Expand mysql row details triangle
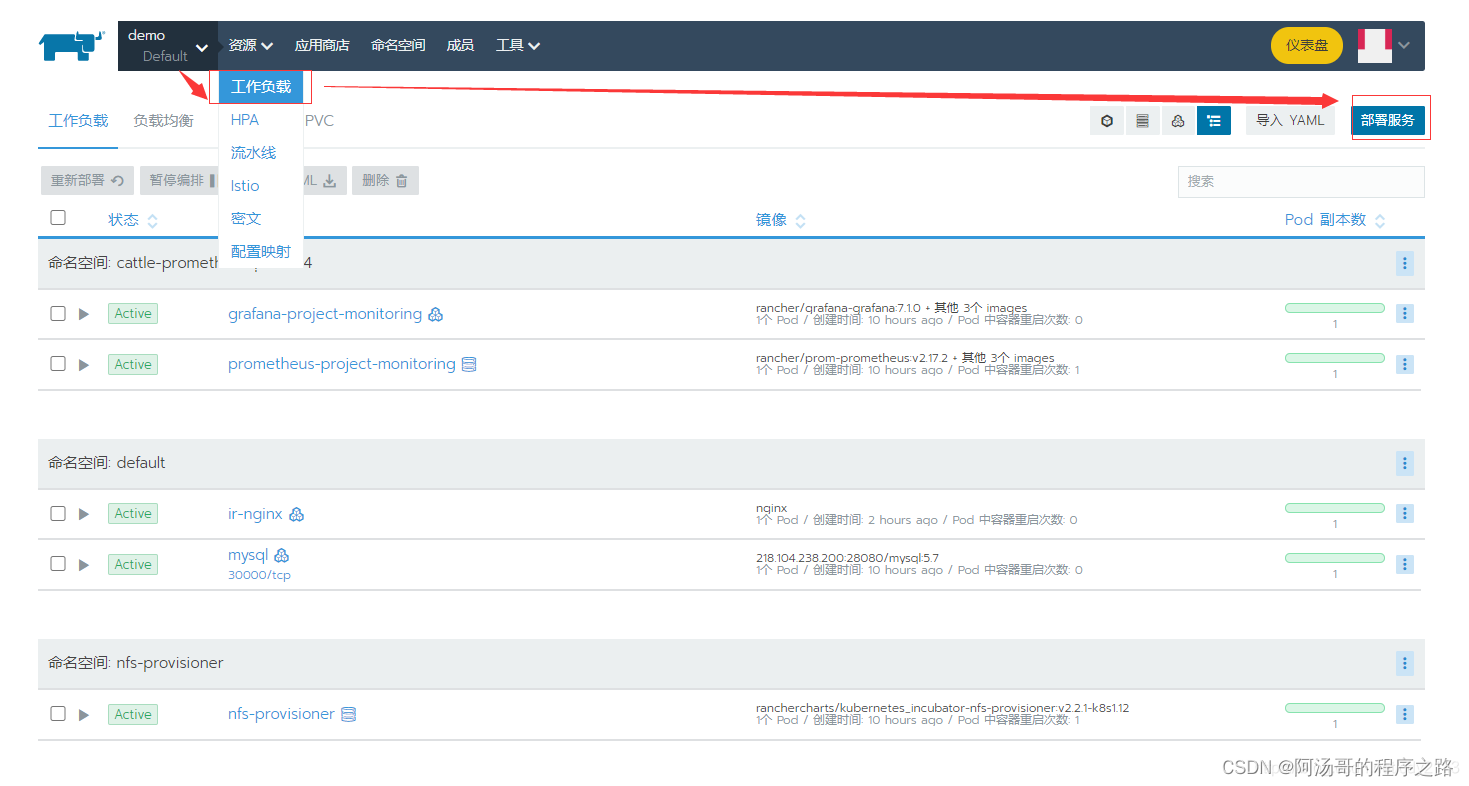1469x786 pixels. tap(84, 564)
